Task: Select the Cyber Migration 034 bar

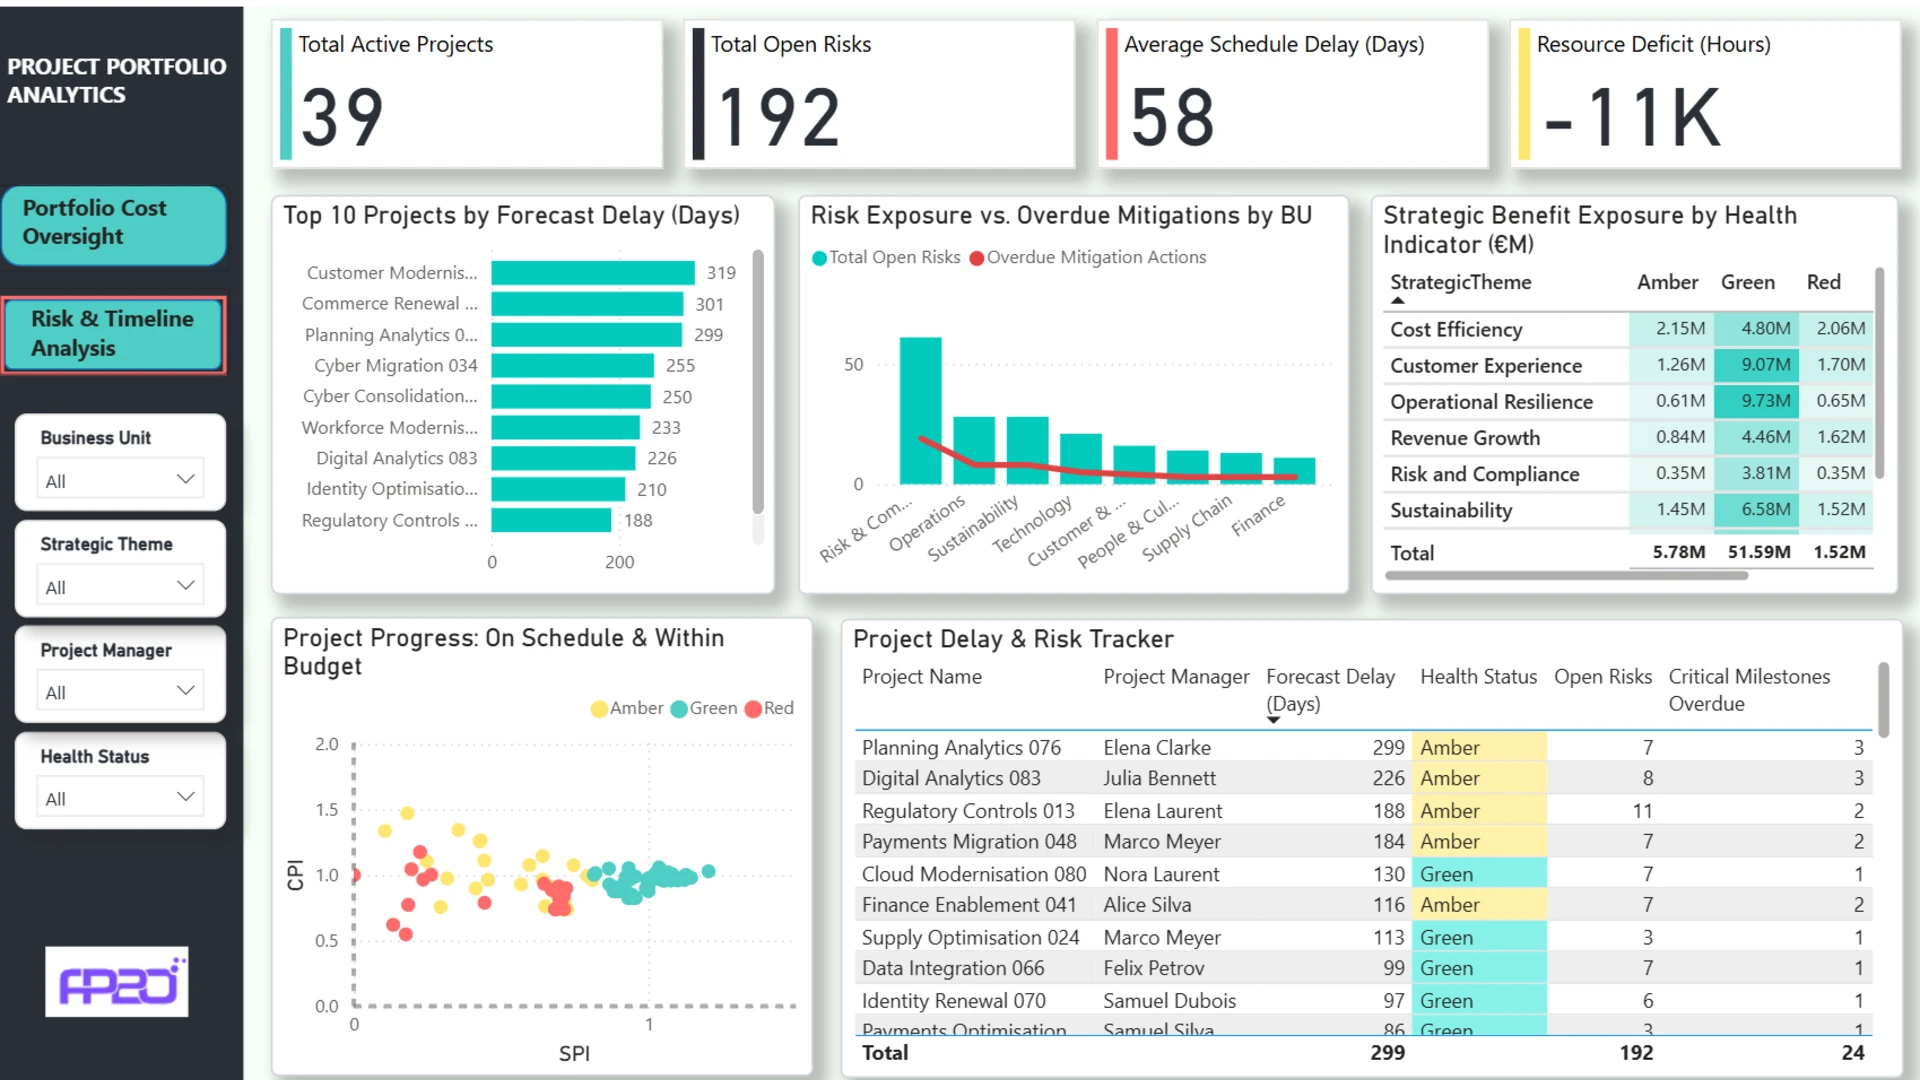Action: [572, 366]
